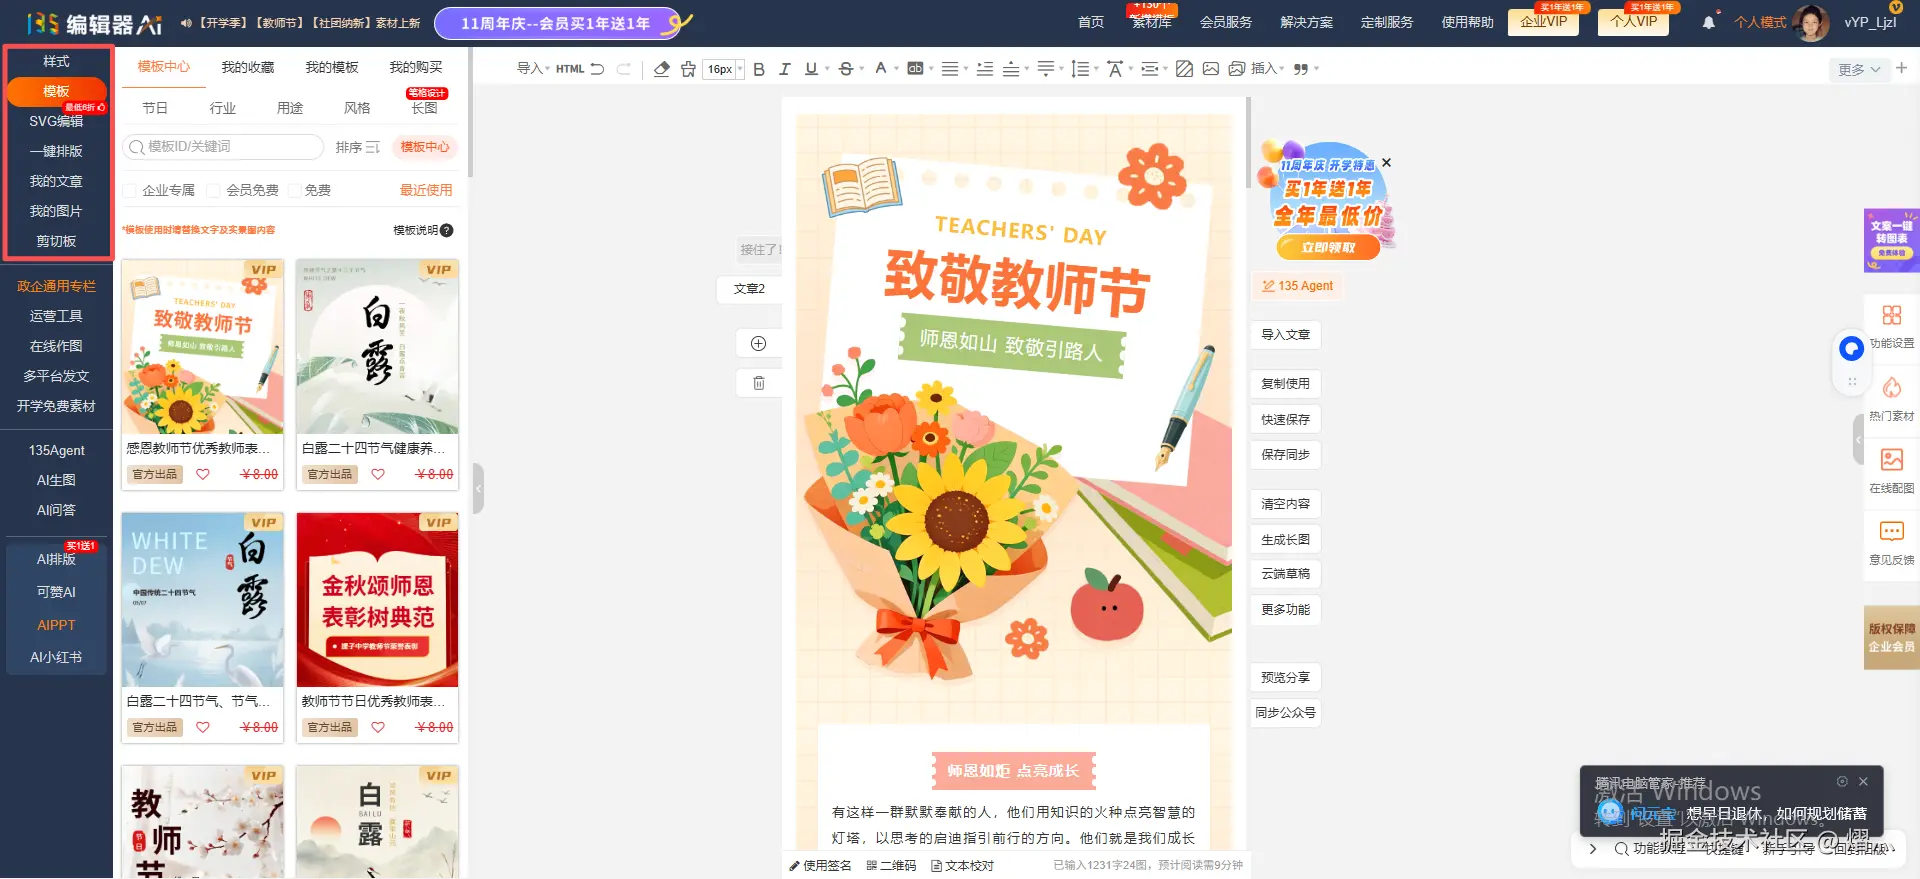Open AI生图 in left sidebar
The image size is (1920, 879).
pyautogui.click(x=56, y=480)
